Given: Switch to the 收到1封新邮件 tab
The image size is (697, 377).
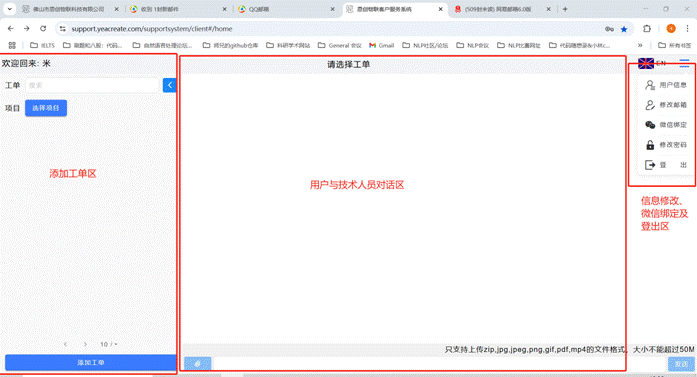Looking at the screenshot, I should point(178,9).
